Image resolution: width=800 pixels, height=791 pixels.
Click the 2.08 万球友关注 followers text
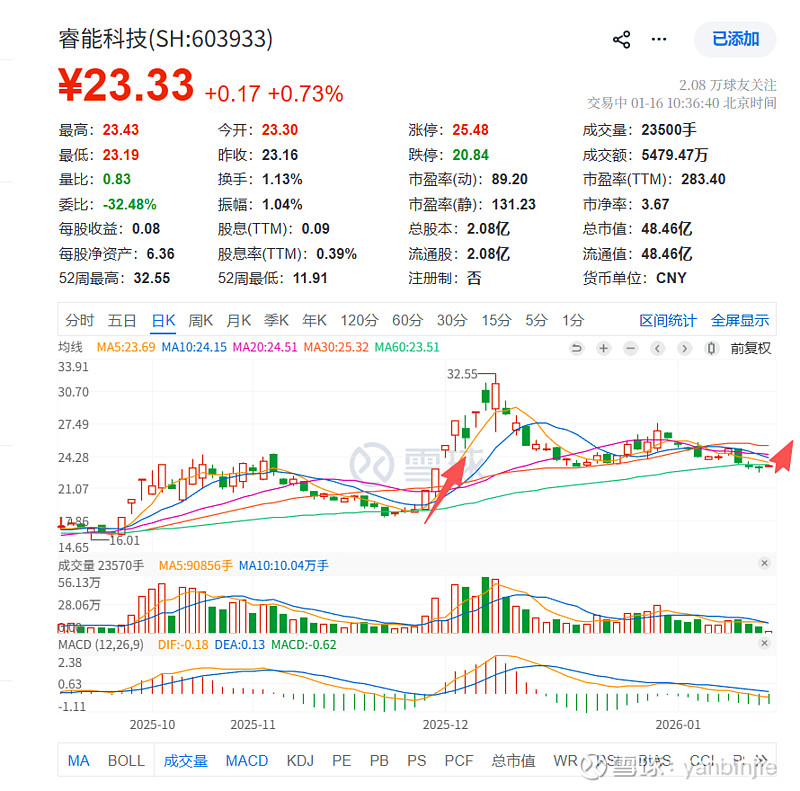728,85
